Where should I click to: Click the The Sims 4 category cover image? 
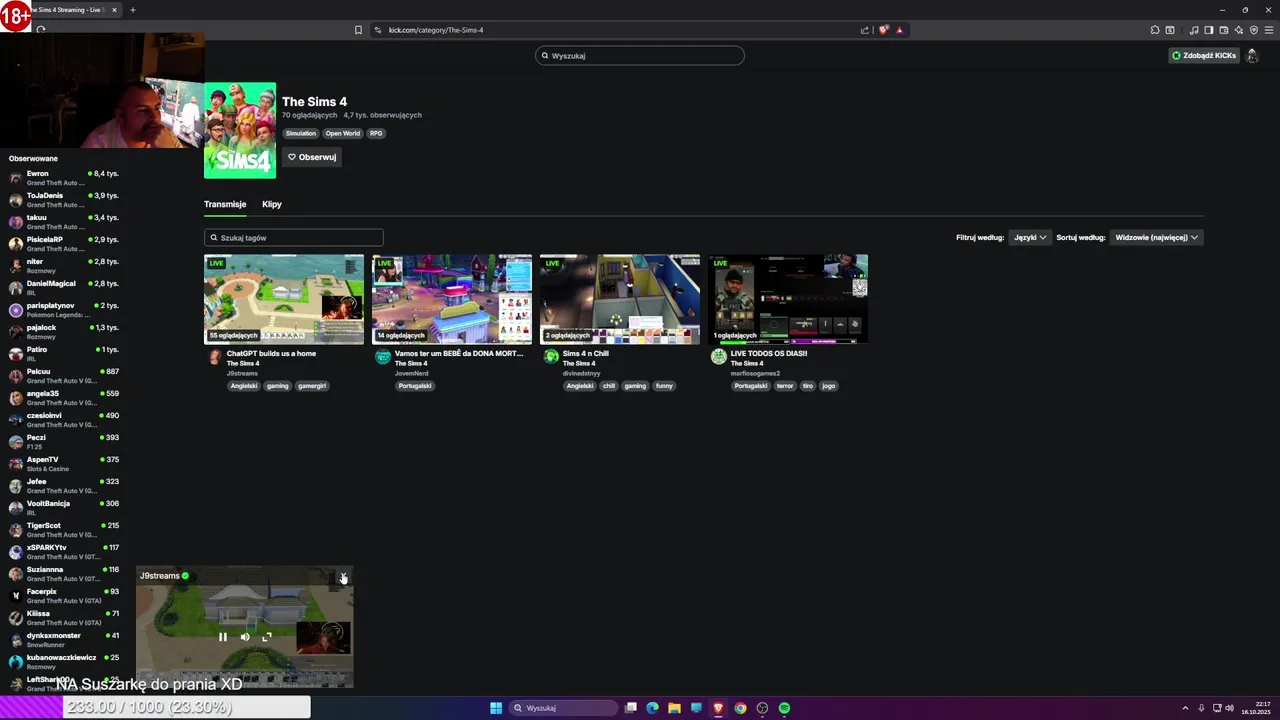pos(240,130)
